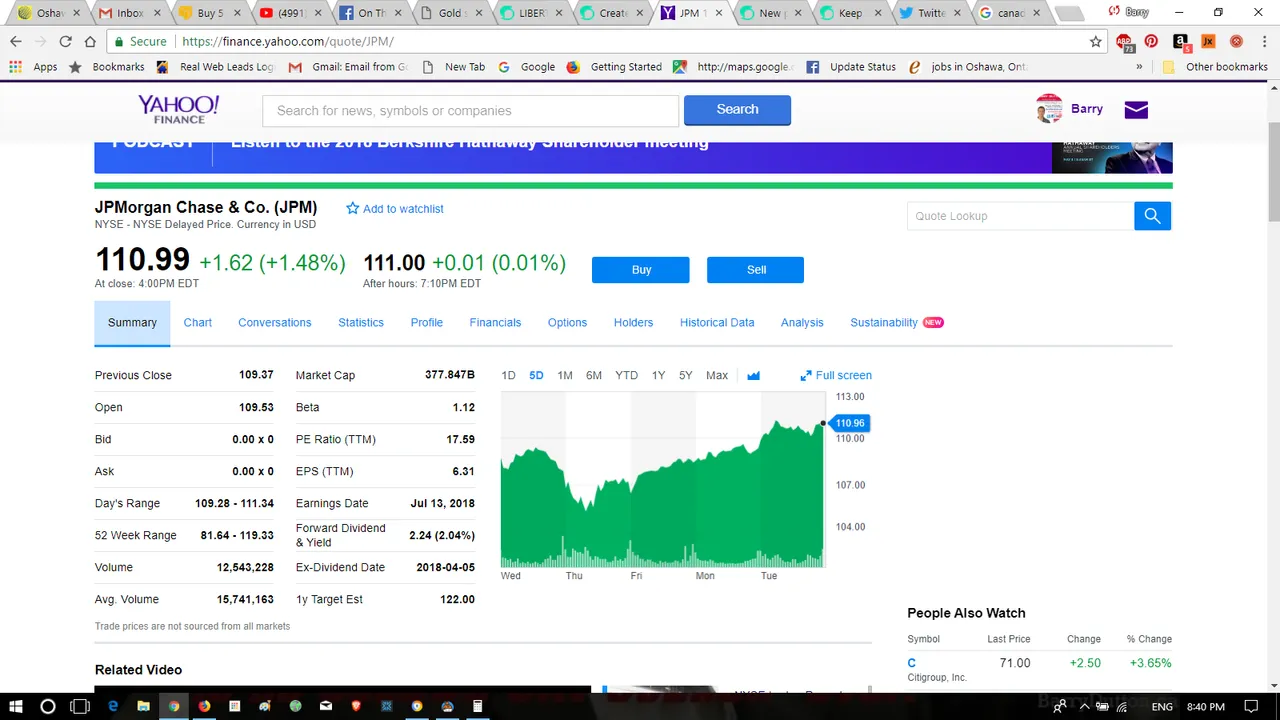1280x720 pixels.
Task: Open the Historical Data tab
Action: coord(717,323)
